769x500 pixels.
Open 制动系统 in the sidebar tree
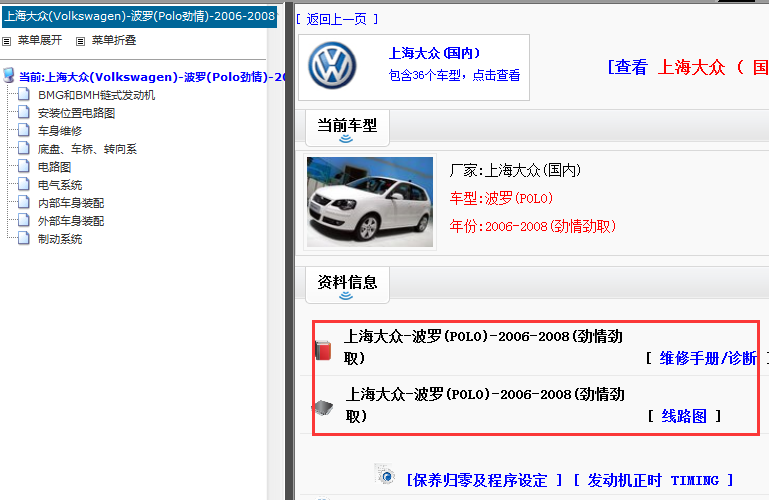(x=60, y=239)
